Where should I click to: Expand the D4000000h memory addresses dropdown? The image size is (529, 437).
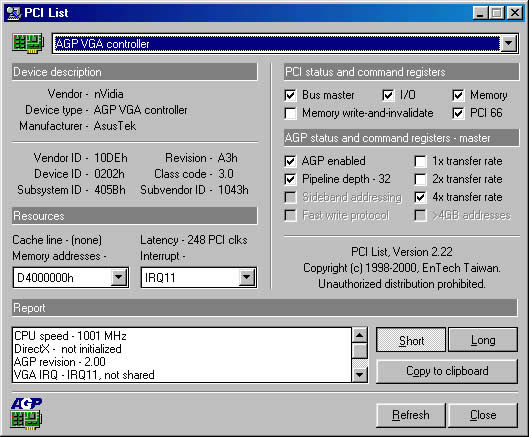point(119,277)
